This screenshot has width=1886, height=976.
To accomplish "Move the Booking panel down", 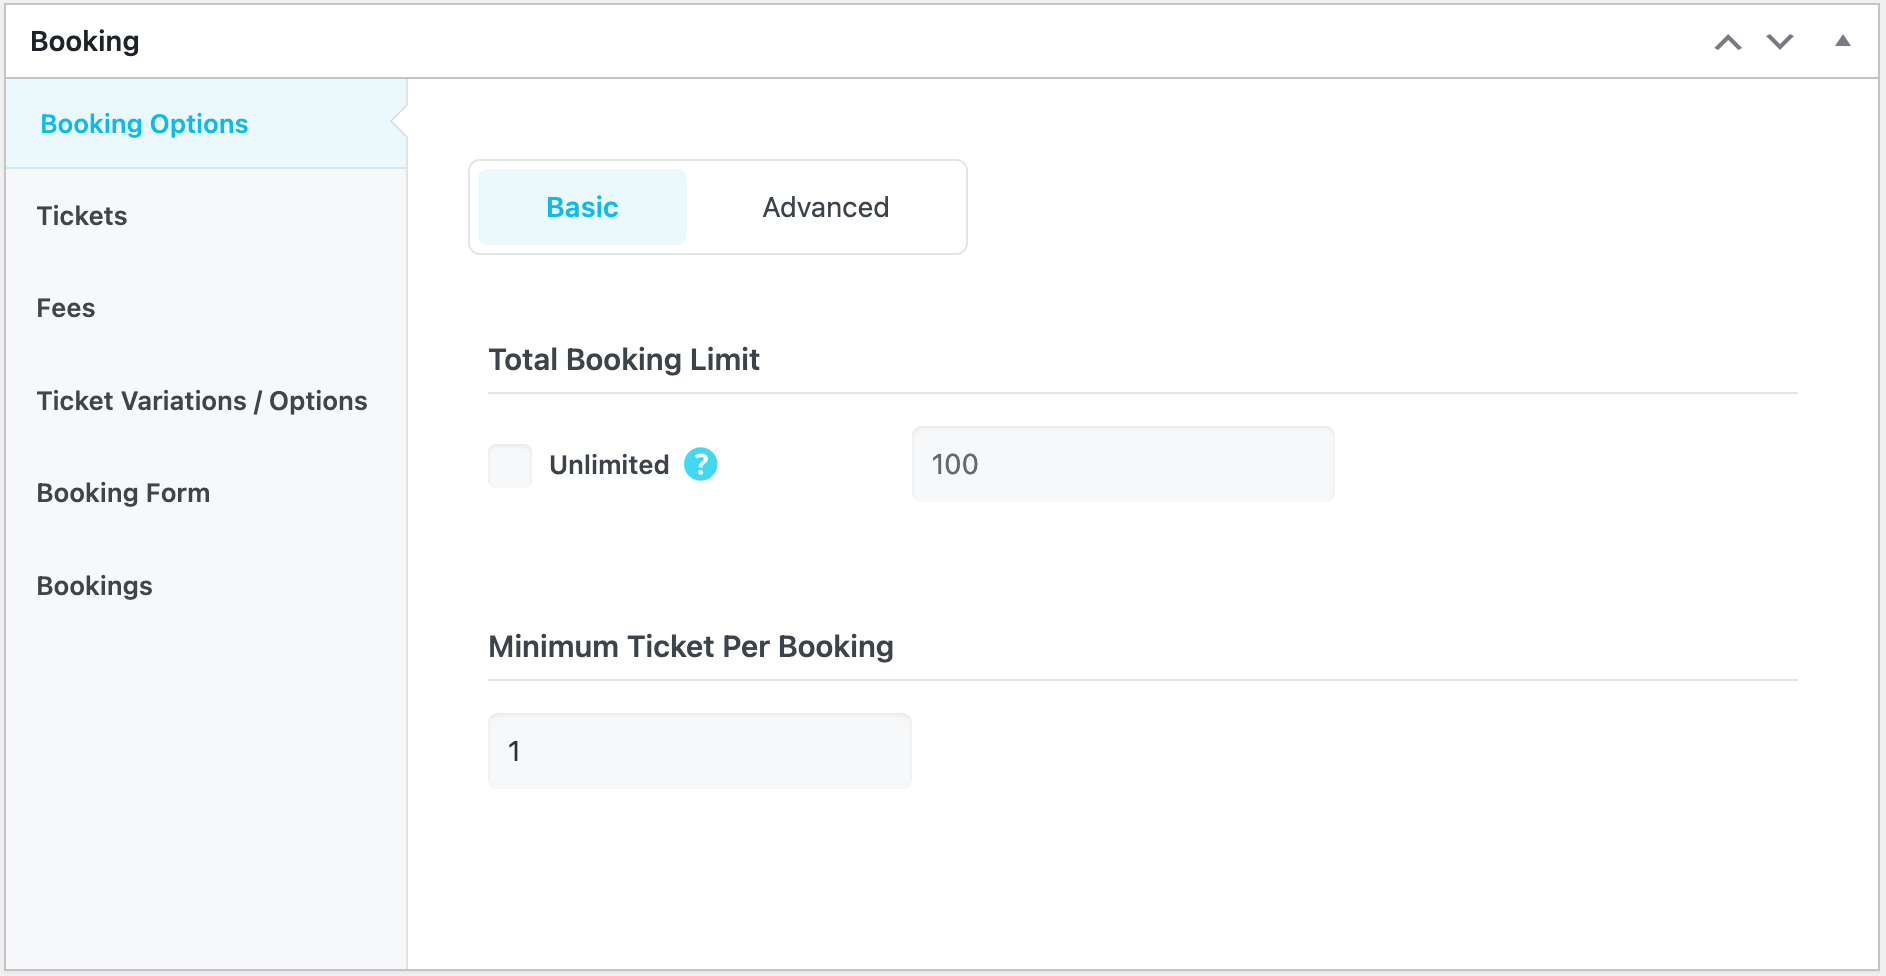I will tap(1780, 42).
